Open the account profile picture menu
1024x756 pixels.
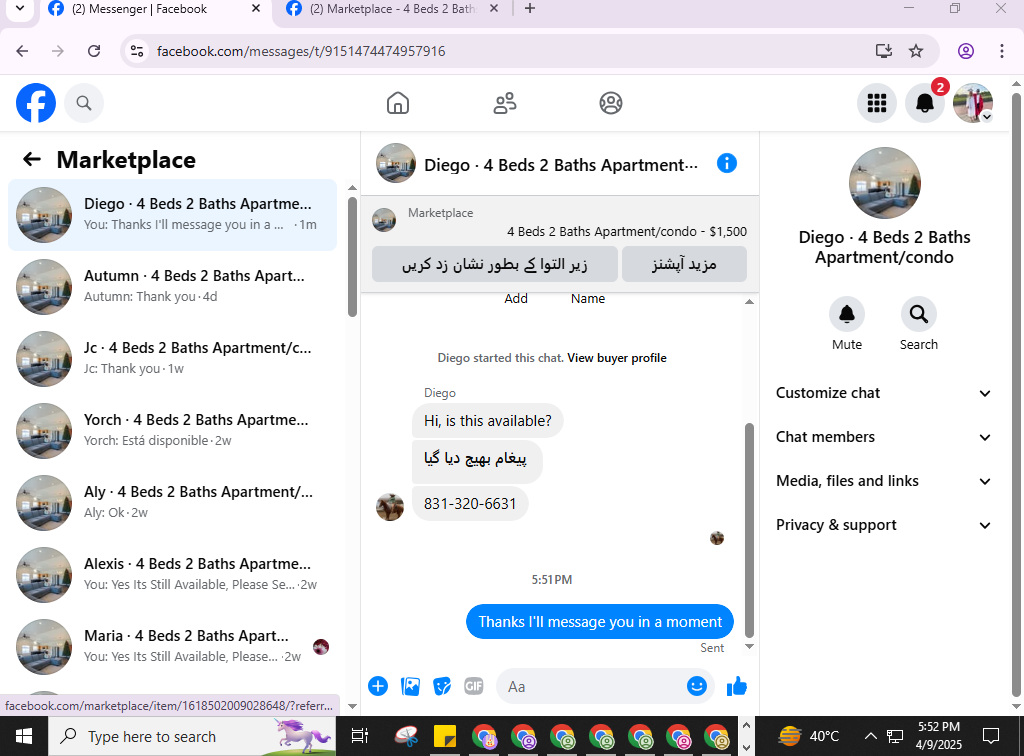(x=973, y=103)
